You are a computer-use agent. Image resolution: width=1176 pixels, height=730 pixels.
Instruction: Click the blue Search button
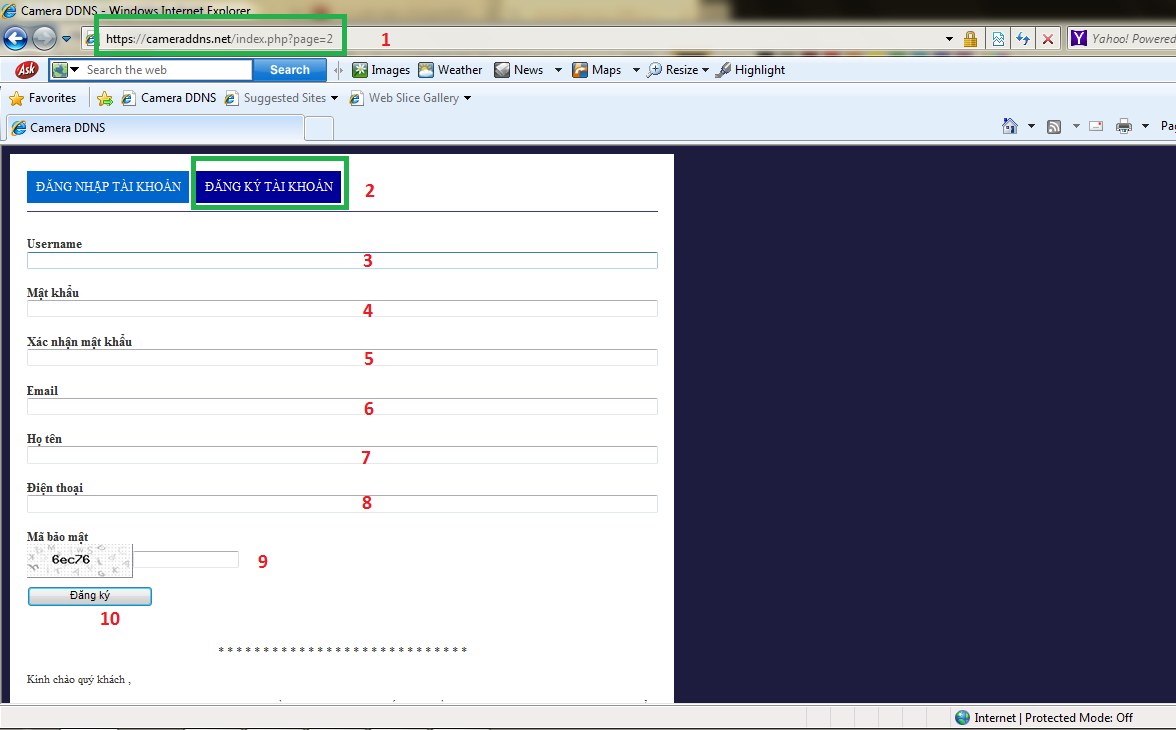[290, 70]
